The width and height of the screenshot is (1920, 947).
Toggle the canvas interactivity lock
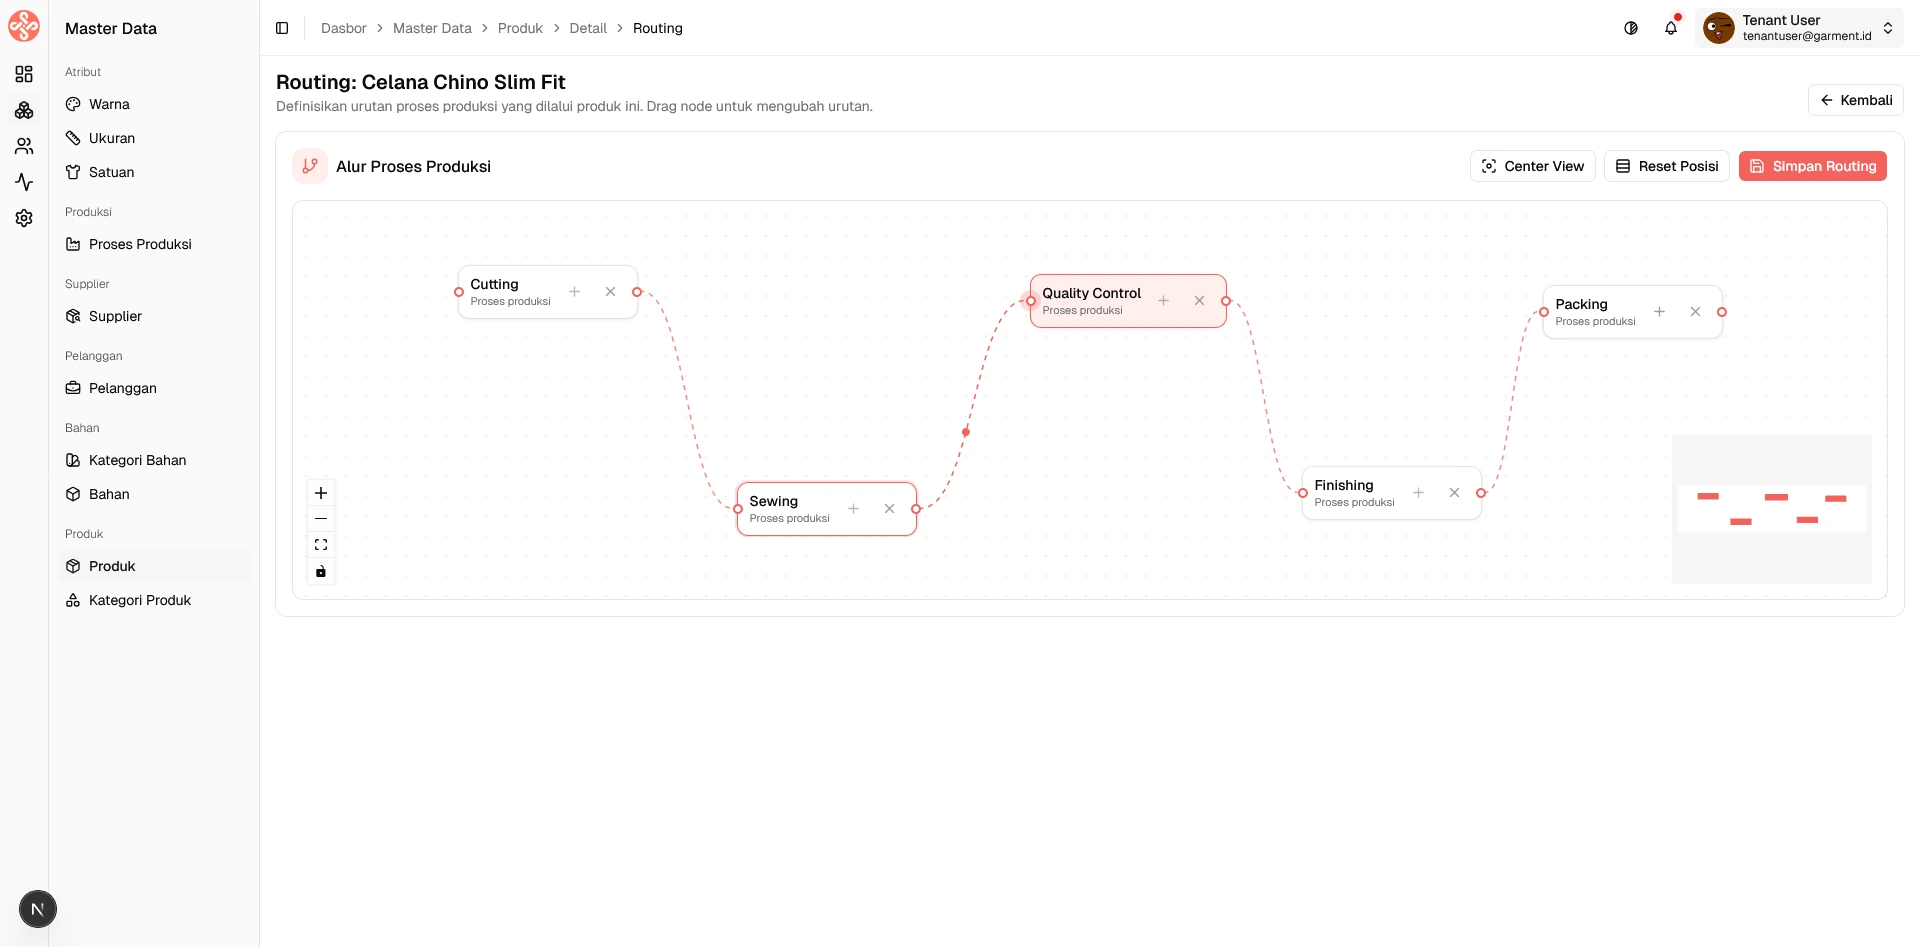(321, 572)
